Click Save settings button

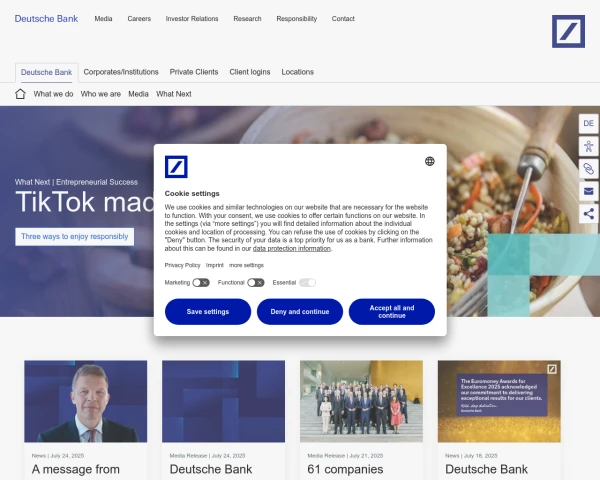(x=208, y=312)
